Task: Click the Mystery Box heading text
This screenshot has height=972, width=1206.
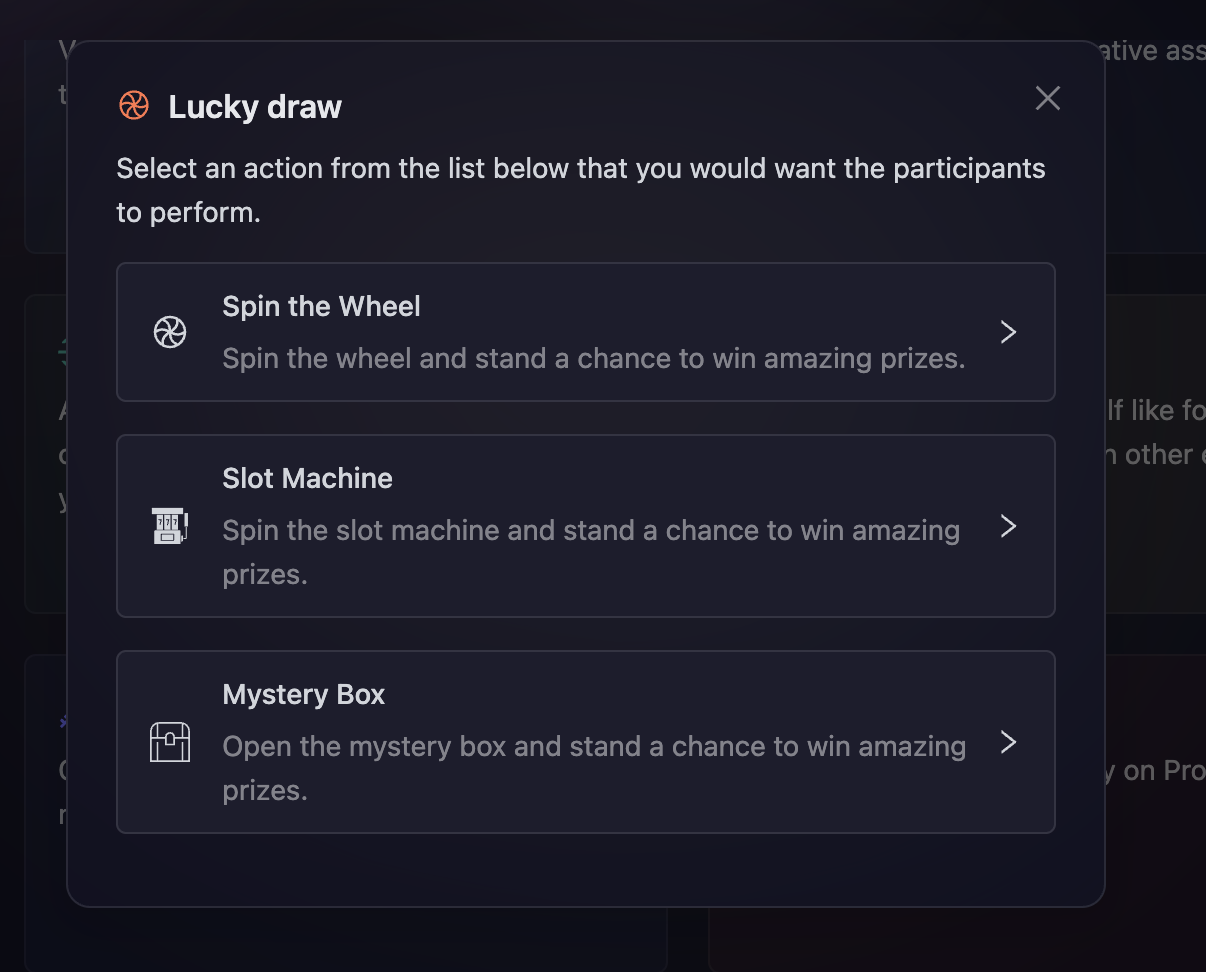Action: click(303, 694)
